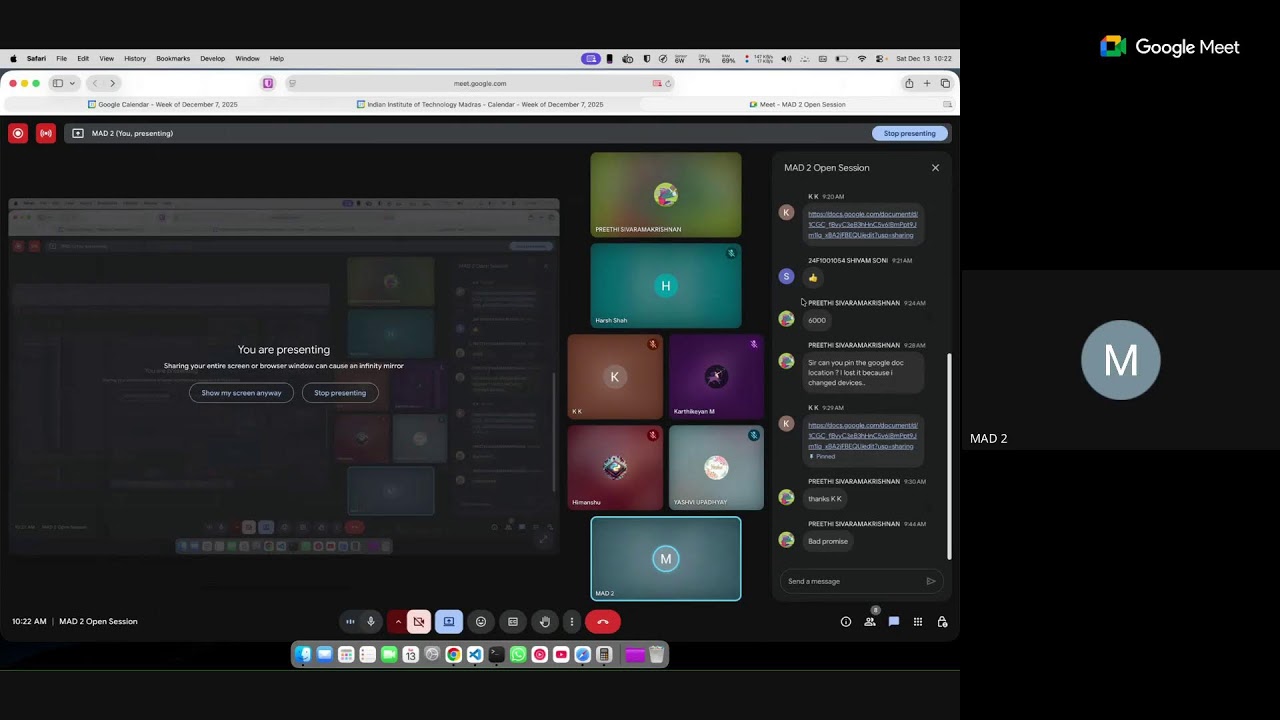Image resolution: width=1280 pixels, height=720 pixels.
Task: Toggle chat panel icon in bottom bar
Action: 894,622
